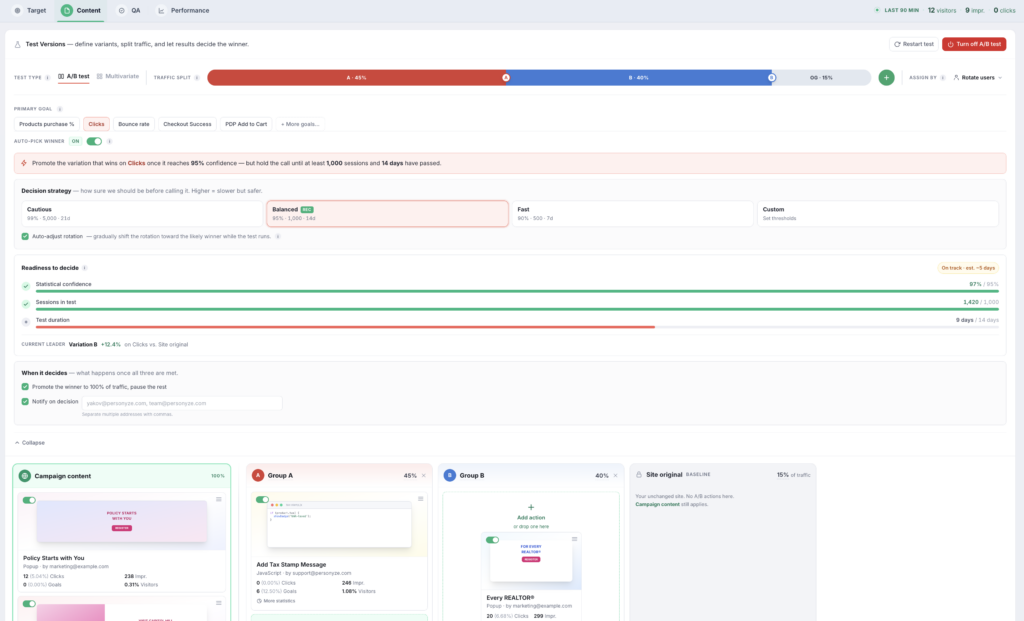This screenshot has width=1024, height=621.
Task: Click the info icon beside Test Type
Action: [x=48, y=78]
